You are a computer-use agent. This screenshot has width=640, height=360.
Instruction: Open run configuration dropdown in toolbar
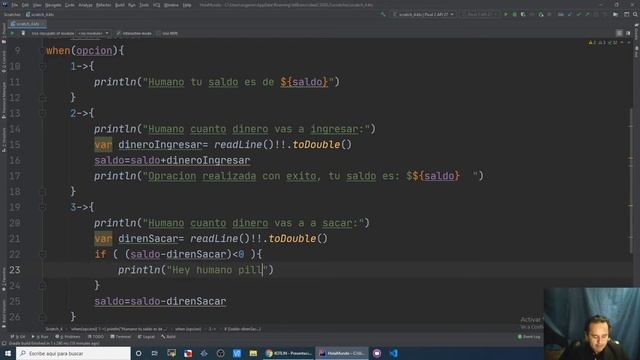[424, 14]
